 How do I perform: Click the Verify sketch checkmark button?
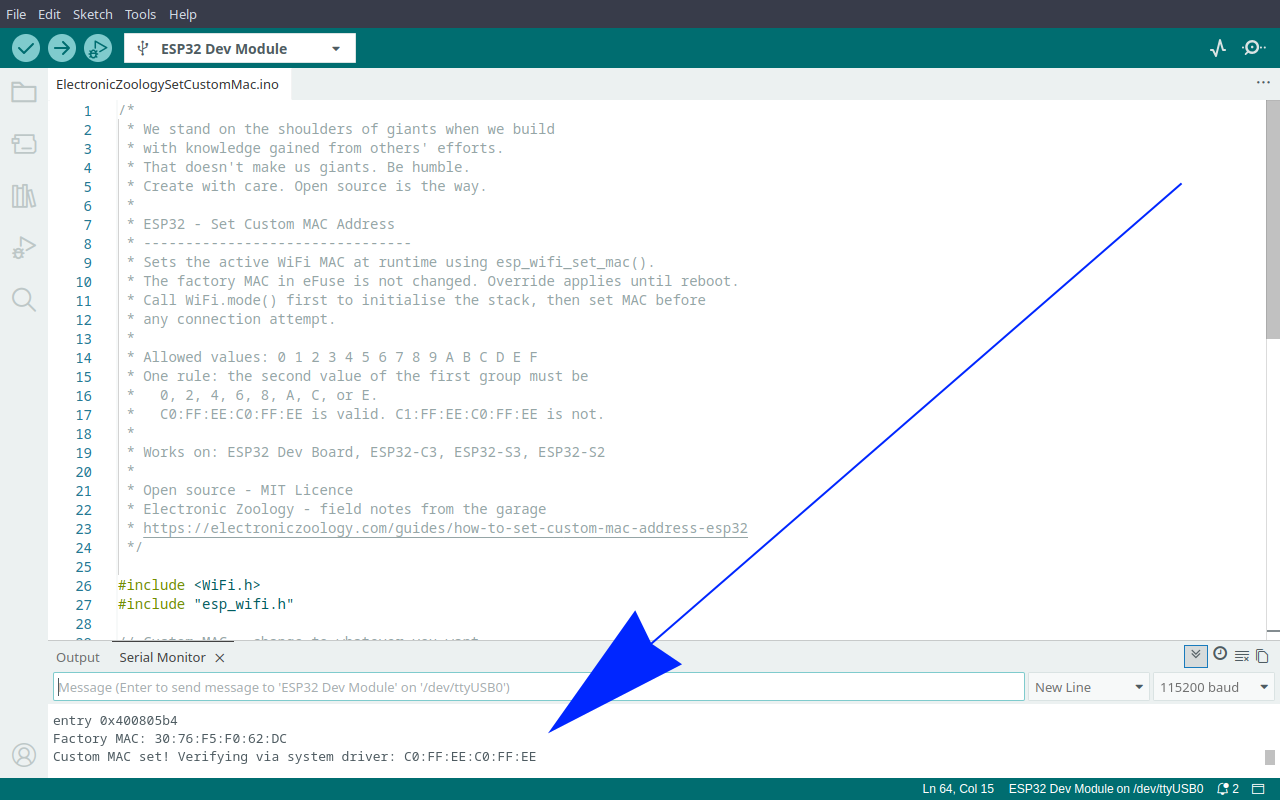pos(26,48)
